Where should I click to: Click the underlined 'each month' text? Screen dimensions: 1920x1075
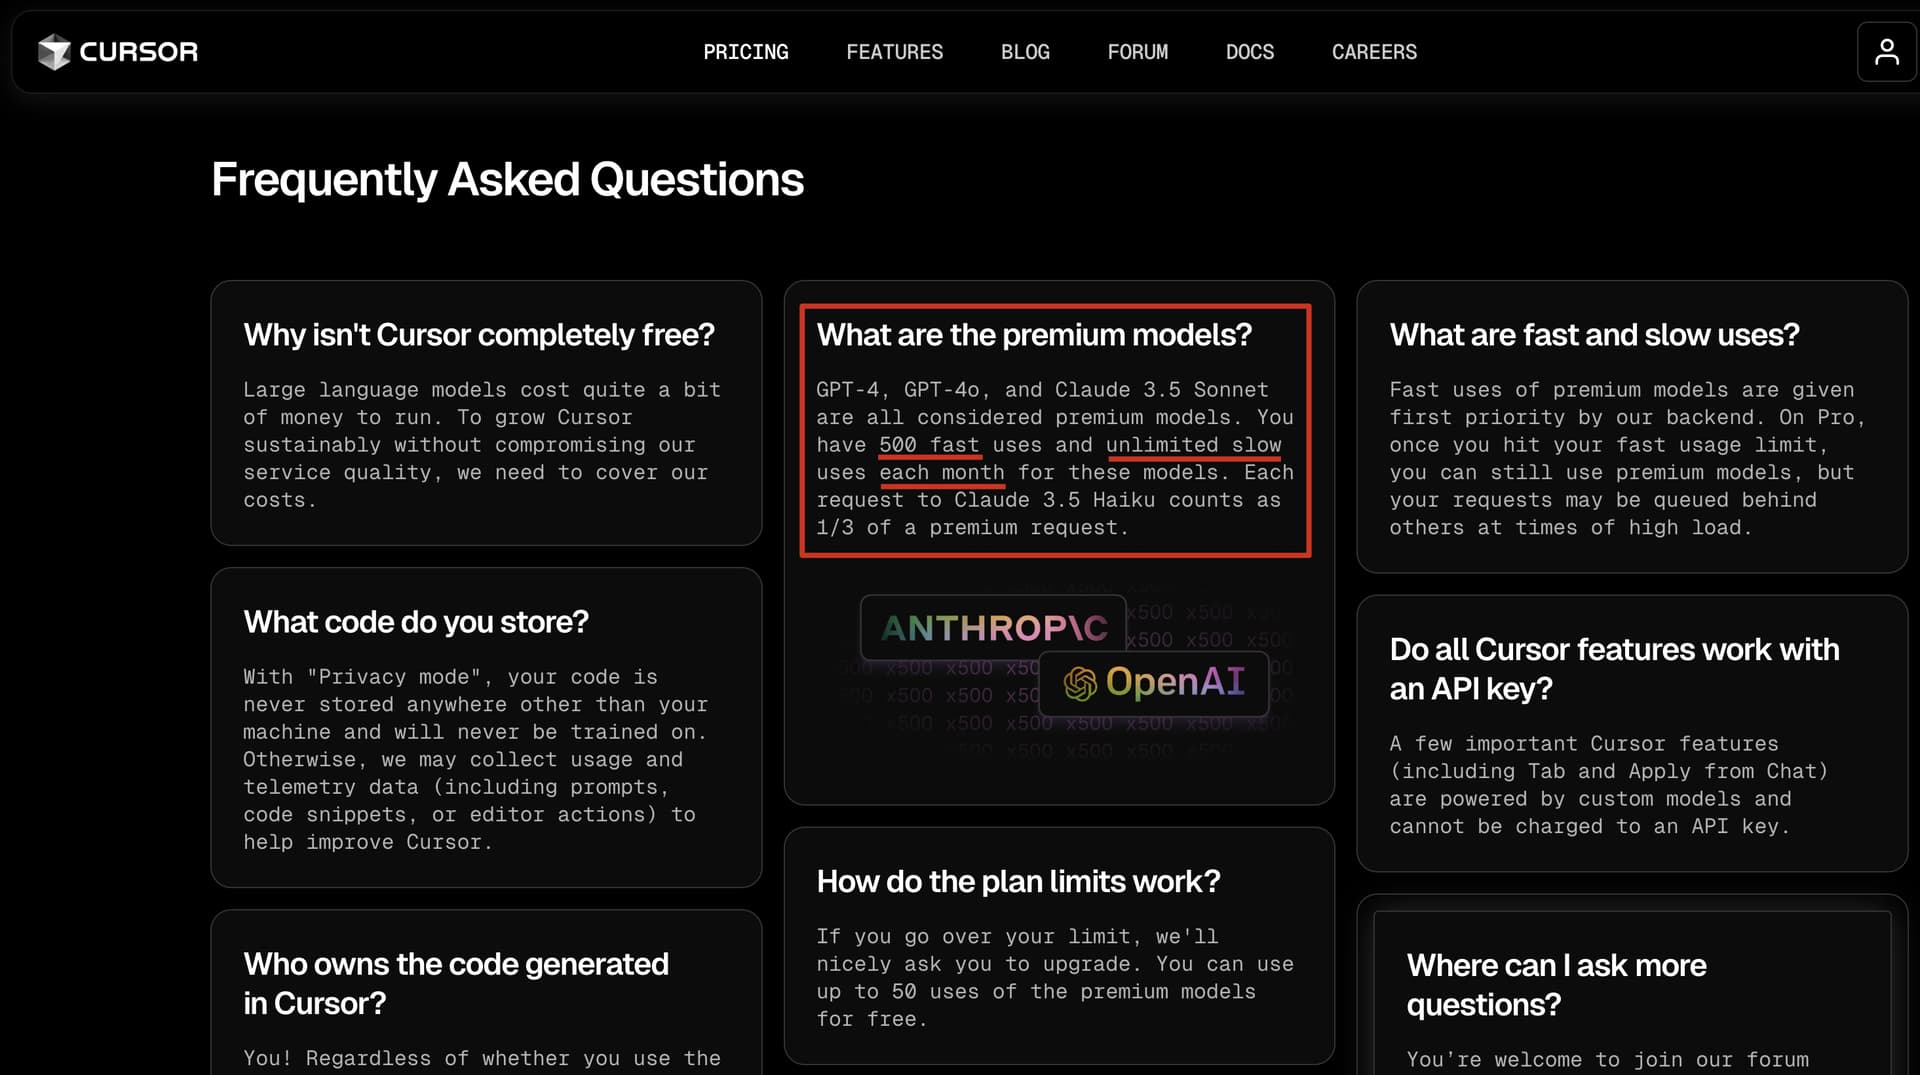click(x=942, y=473)
